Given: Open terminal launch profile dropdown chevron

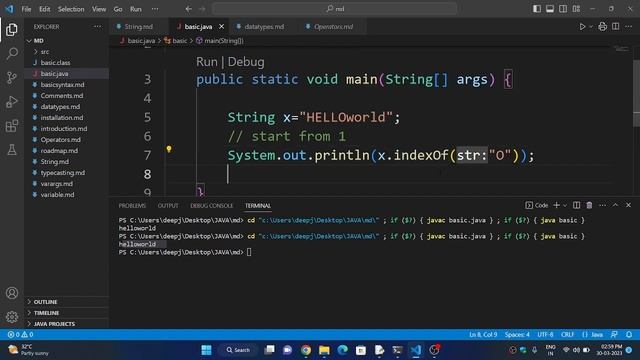Looking at the screenshot, I should (565, 205).
